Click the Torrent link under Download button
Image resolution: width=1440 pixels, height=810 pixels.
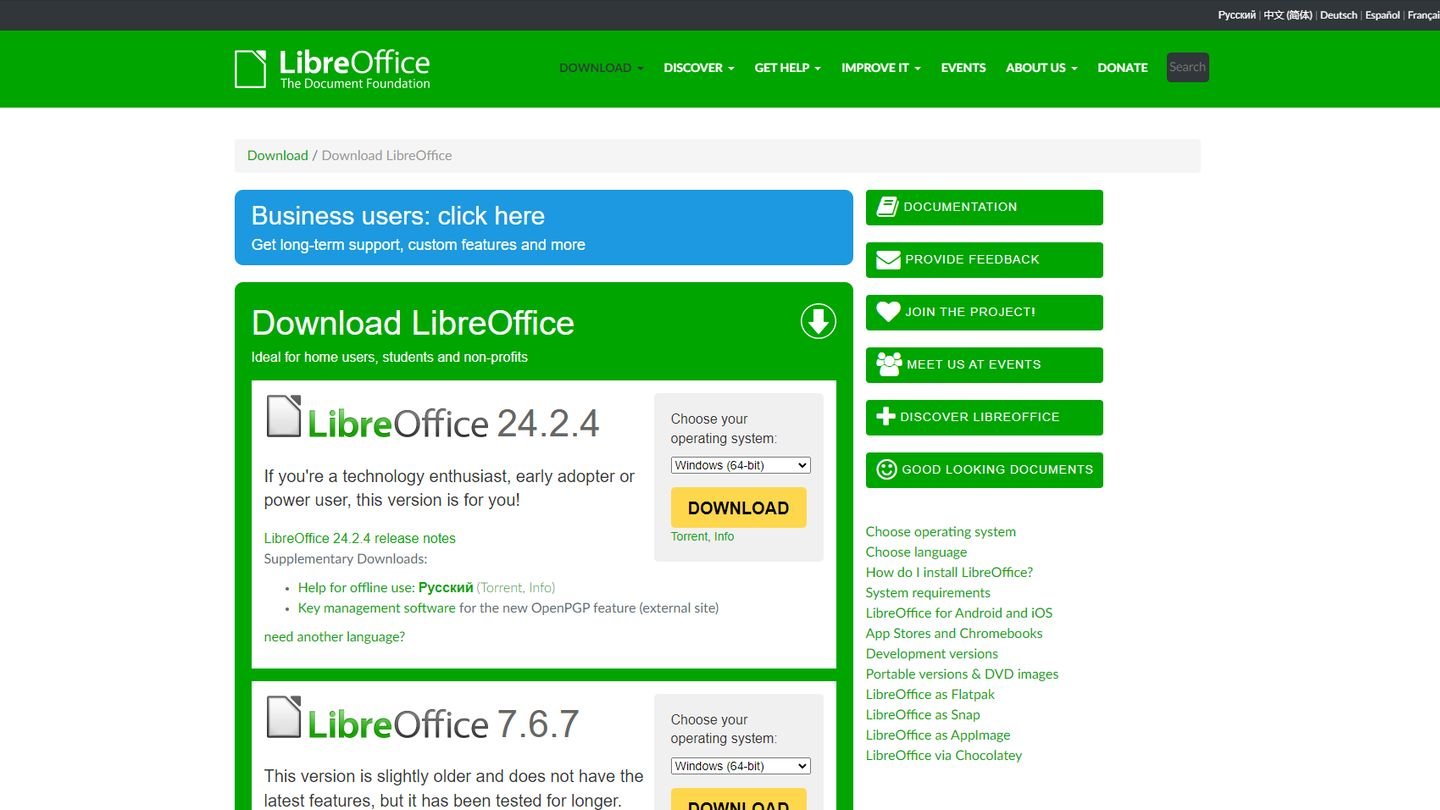pos(689,537)
